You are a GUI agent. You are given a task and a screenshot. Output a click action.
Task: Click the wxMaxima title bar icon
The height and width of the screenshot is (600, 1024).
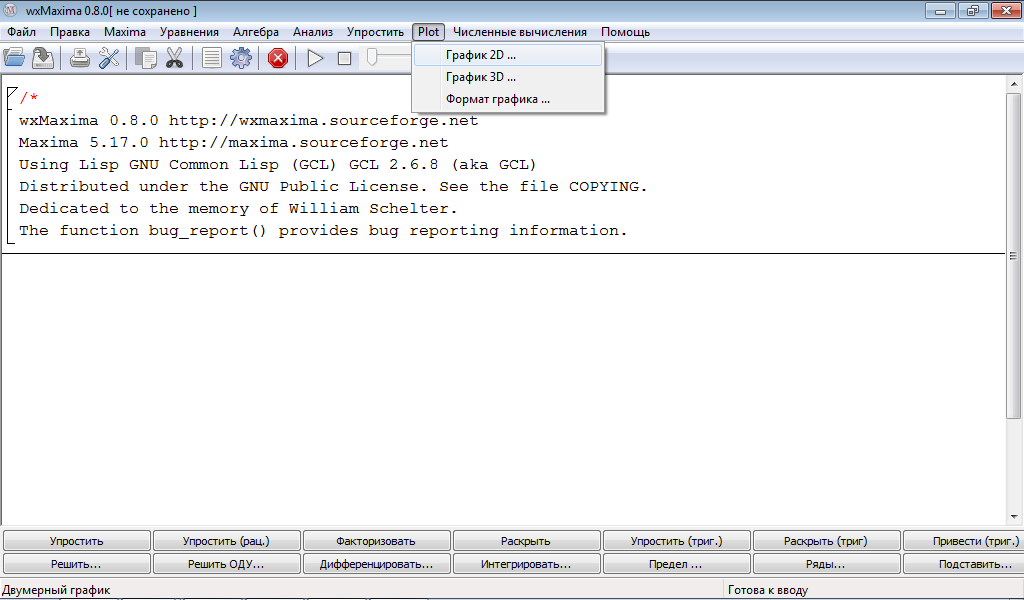pos(10,10)
